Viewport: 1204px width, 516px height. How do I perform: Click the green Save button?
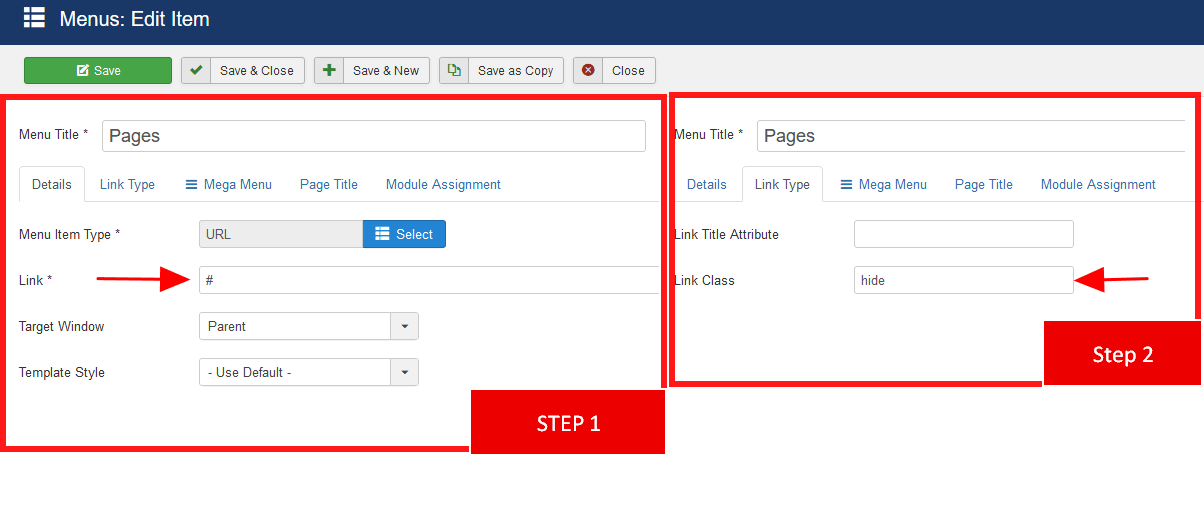[x=98, y=70]
